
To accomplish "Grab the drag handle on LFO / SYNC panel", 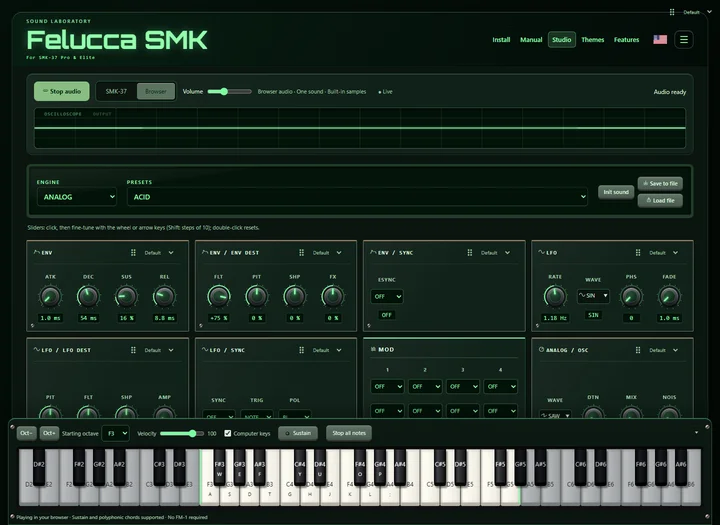I will point(302,350).
